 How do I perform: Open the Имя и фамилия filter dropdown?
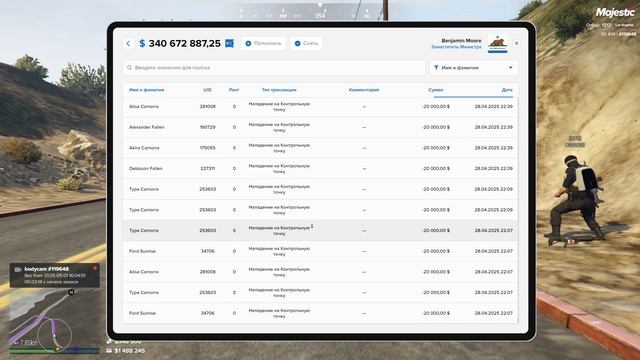coord(473,67)
